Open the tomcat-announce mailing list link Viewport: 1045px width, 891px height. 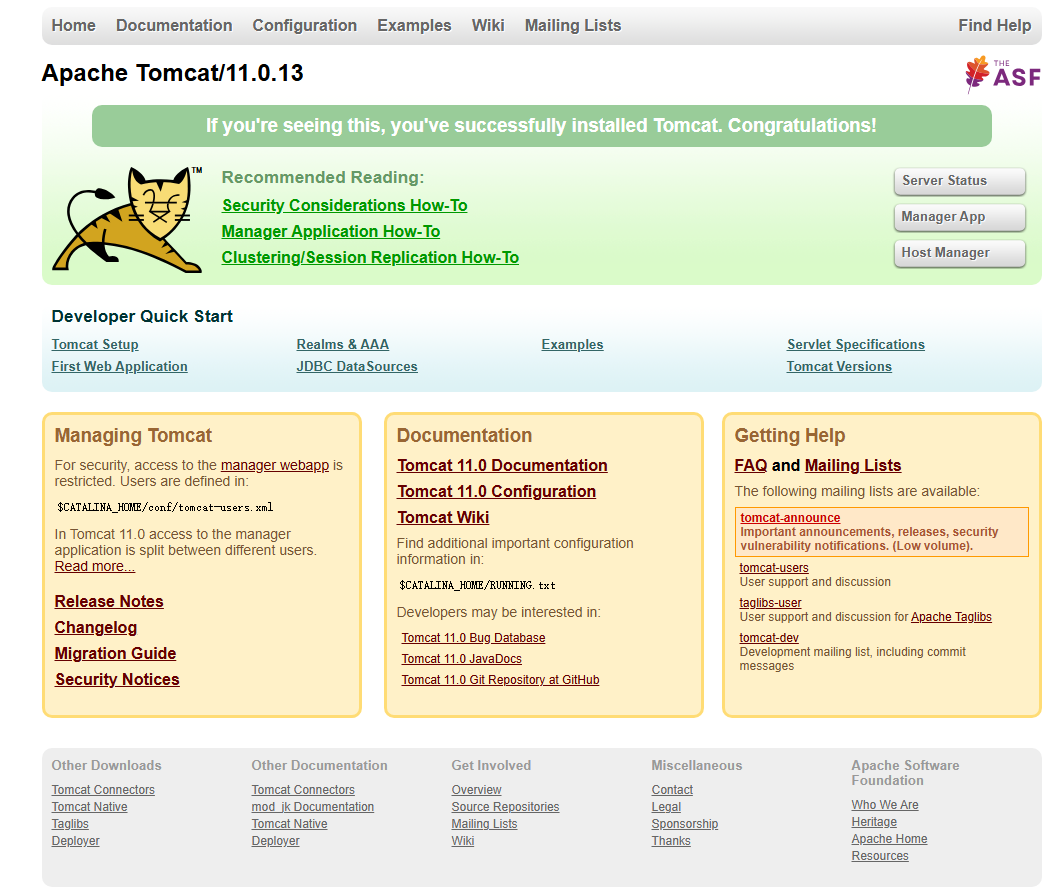pos(790,518)
